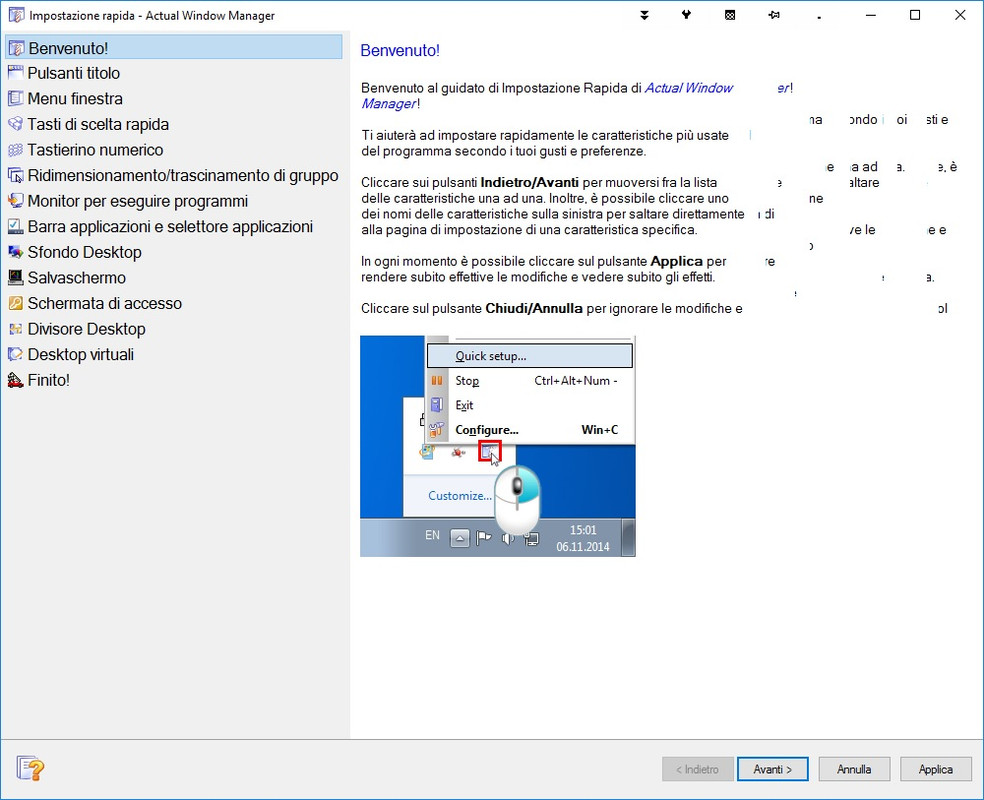
Task: Click the double-arrow roll-up title bar icon
Action: click(x=644, y=15)
